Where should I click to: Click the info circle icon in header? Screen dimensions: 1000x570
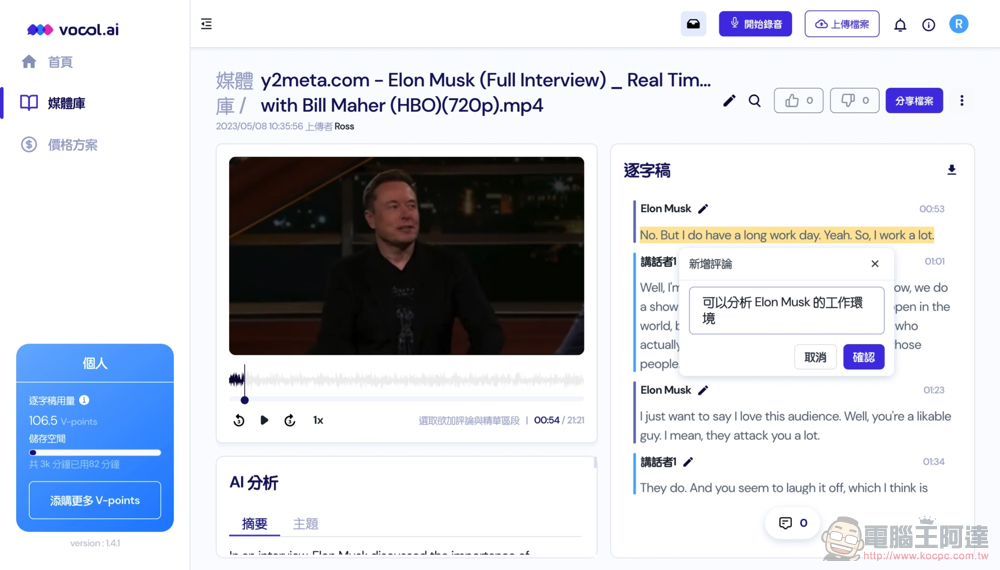pos(929,25)
